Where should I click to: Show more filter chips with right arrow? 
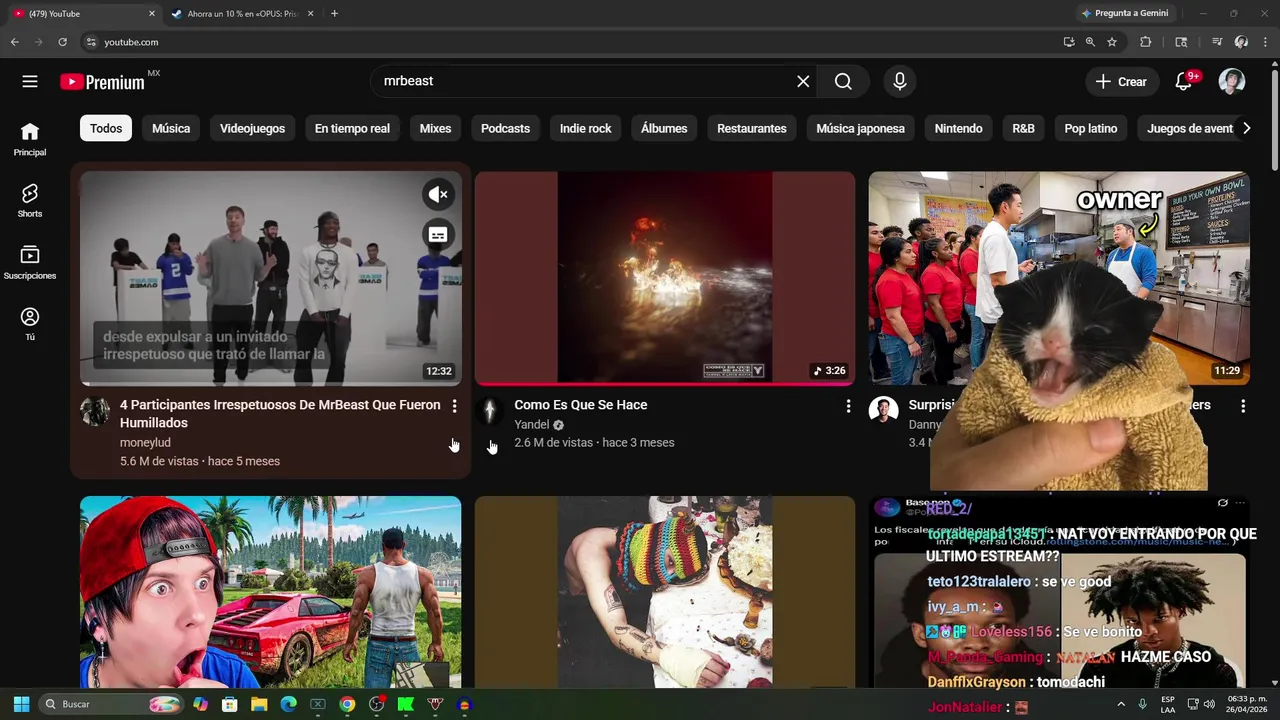coord(1246,128)
